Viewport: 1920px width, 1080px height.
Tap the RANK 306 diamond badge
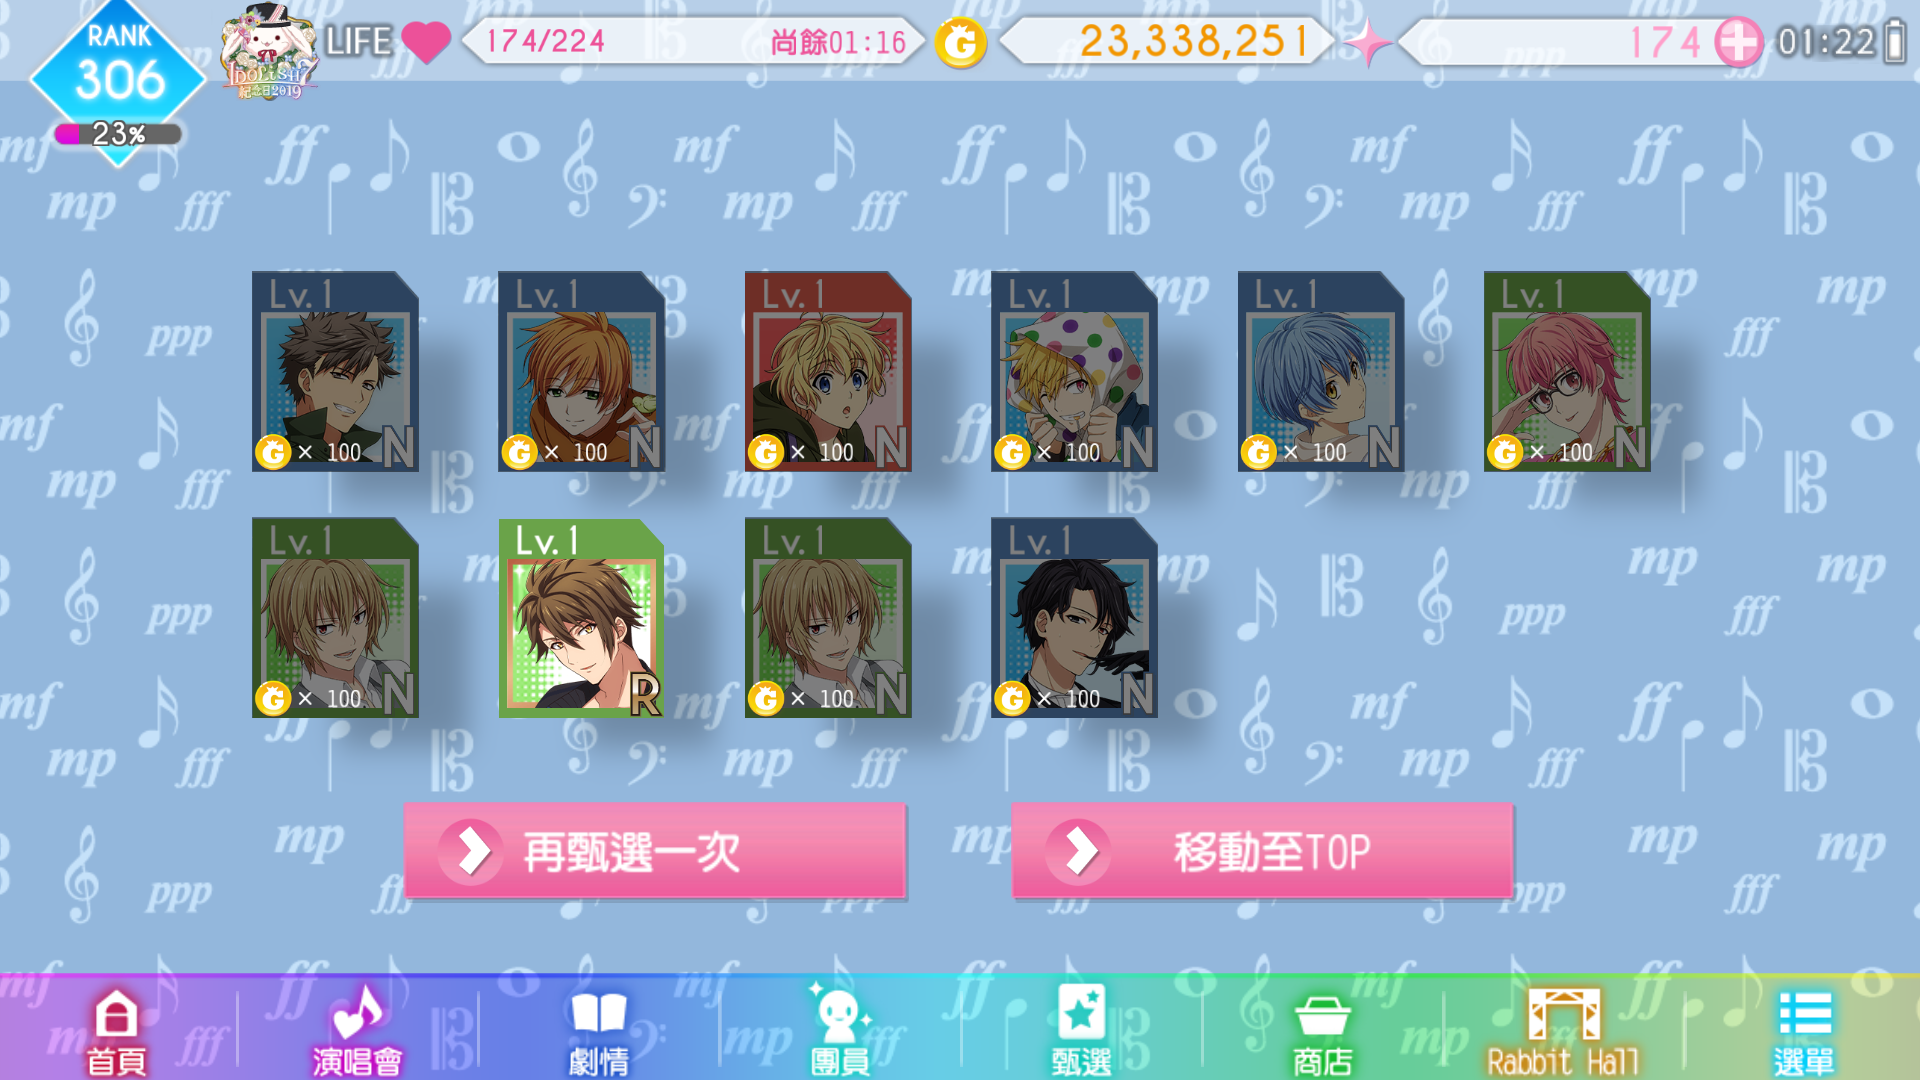(118, 68)
